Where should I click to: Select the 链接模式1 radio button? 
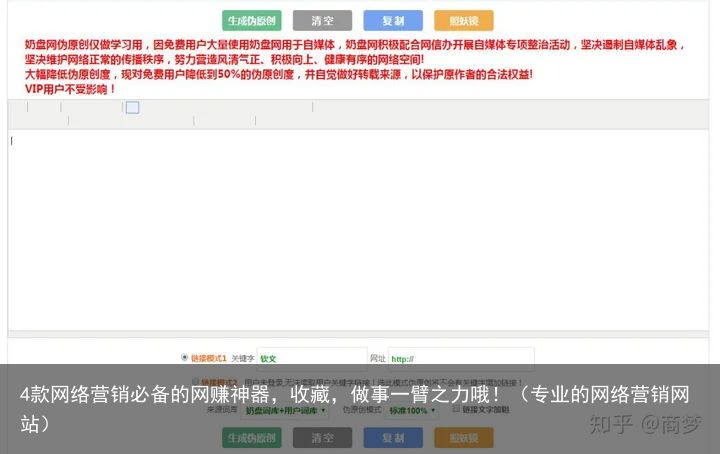tap(185, 357)
